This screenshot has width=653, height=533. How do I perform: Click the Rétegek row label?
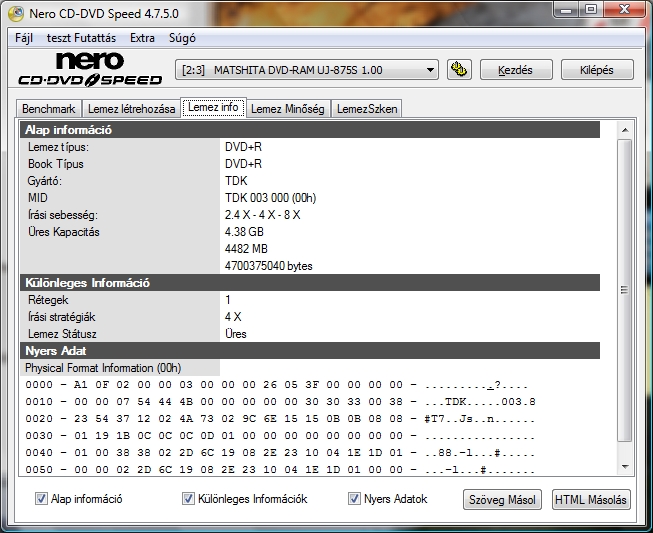48,300
